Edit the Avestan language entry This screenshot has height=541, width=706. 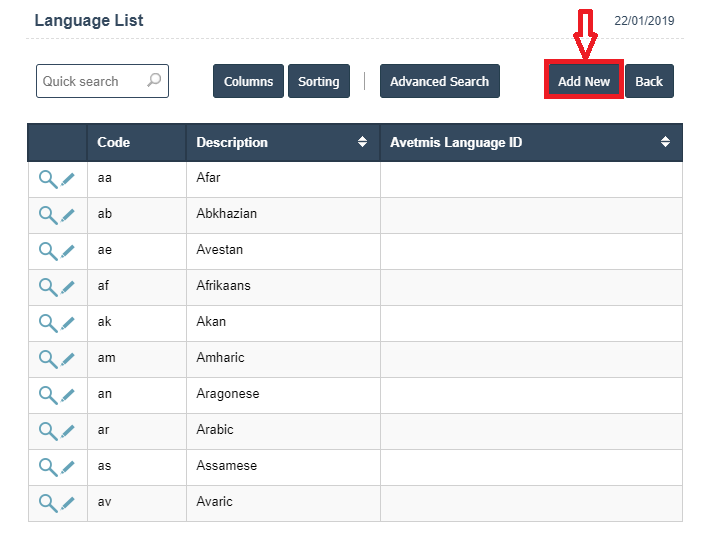pyautogui.click(x=68, y=251)
